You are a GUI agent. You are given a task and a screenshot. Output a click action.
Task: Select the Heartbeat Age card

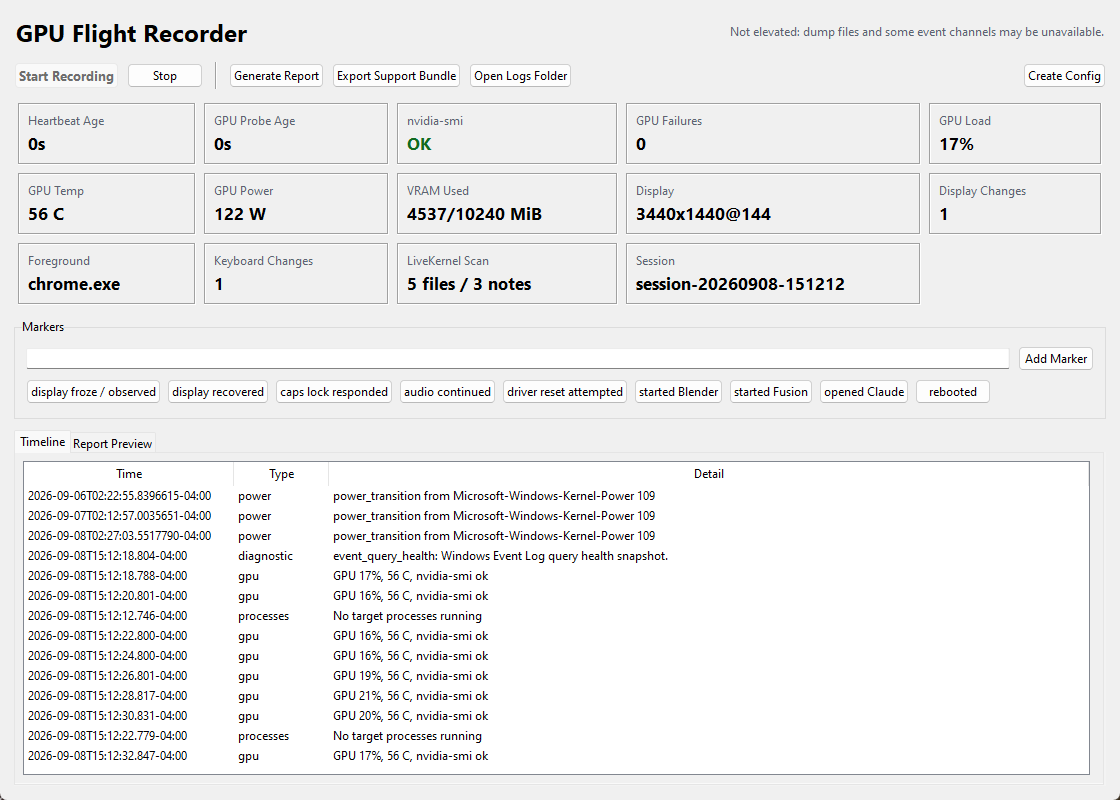106,134
